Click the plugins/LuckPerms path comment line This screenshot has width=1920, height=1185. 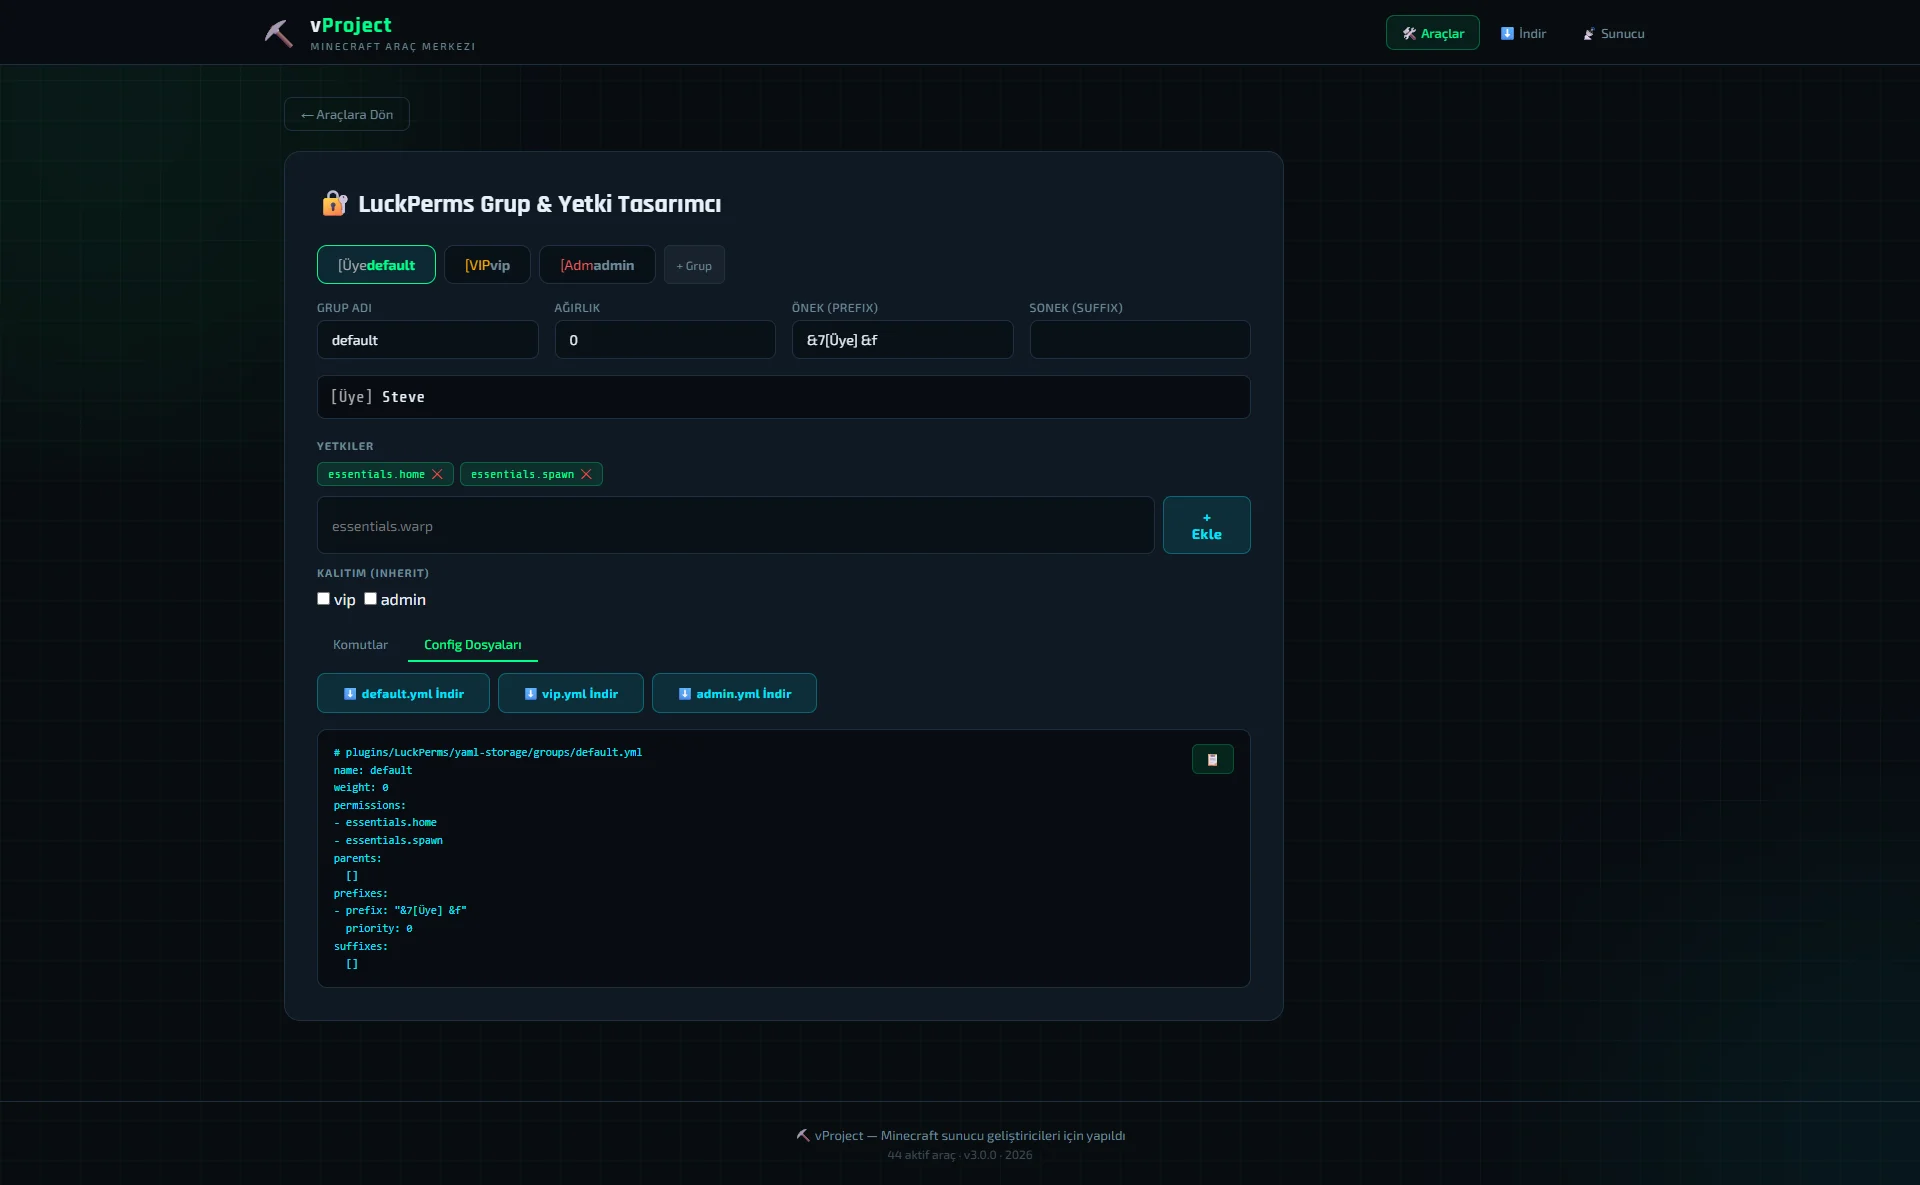(487, 752)
